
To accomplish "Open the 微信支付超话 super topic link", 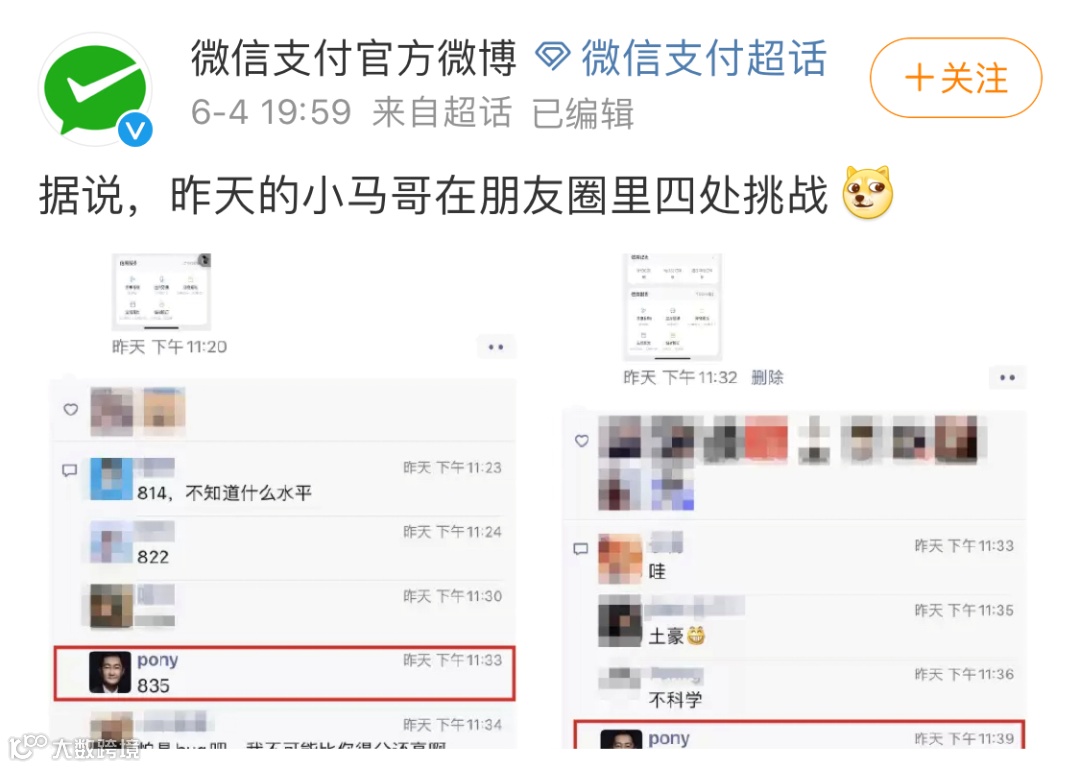I will pos(704,58).
